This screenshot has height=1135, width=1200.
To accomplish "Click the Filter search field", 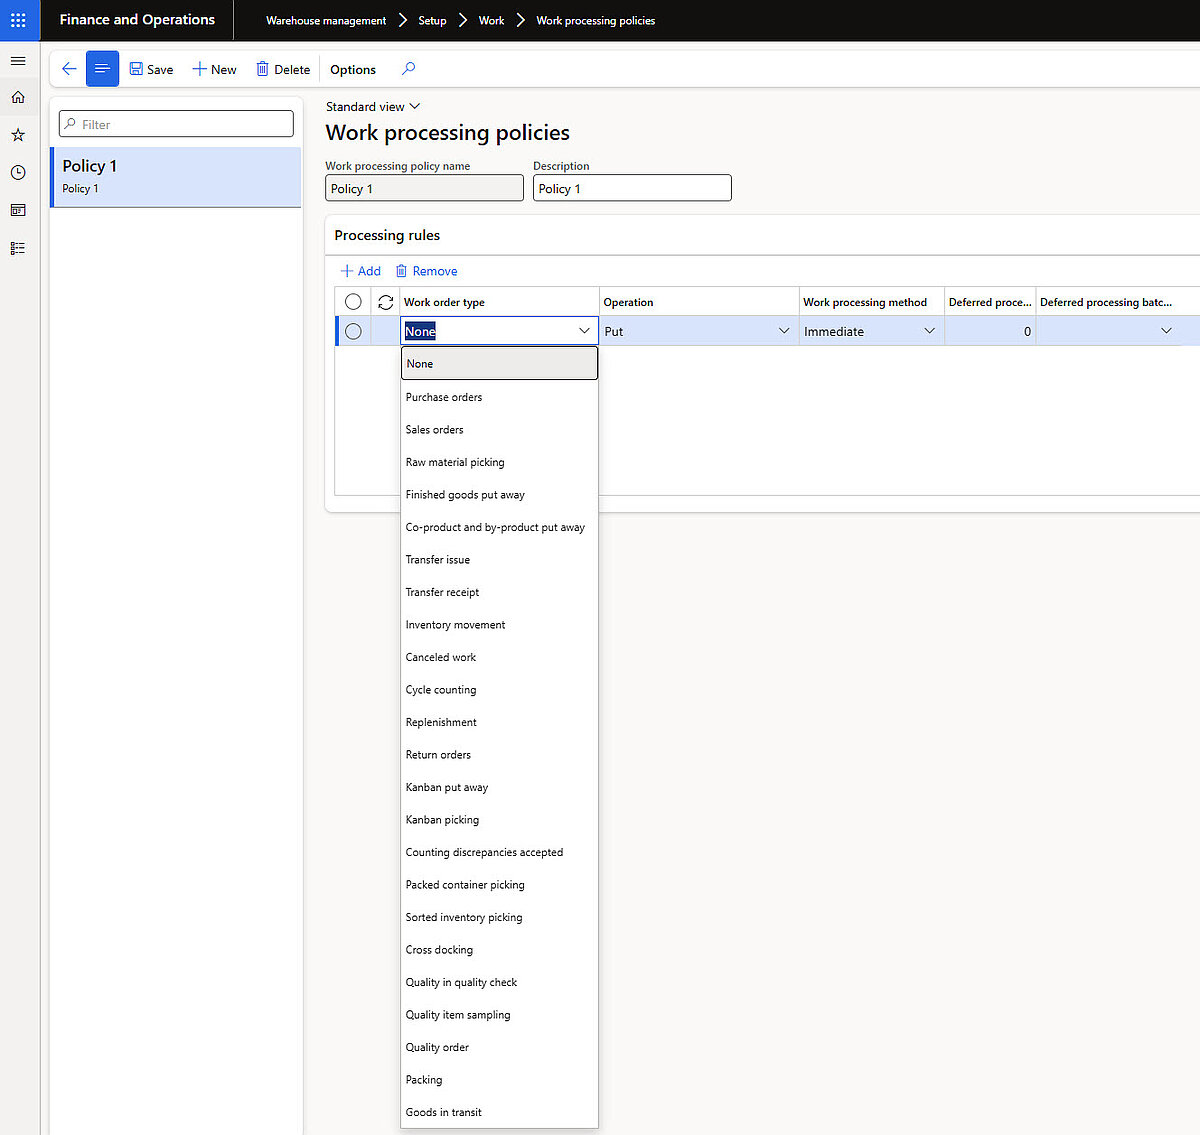I will point(177,124).
